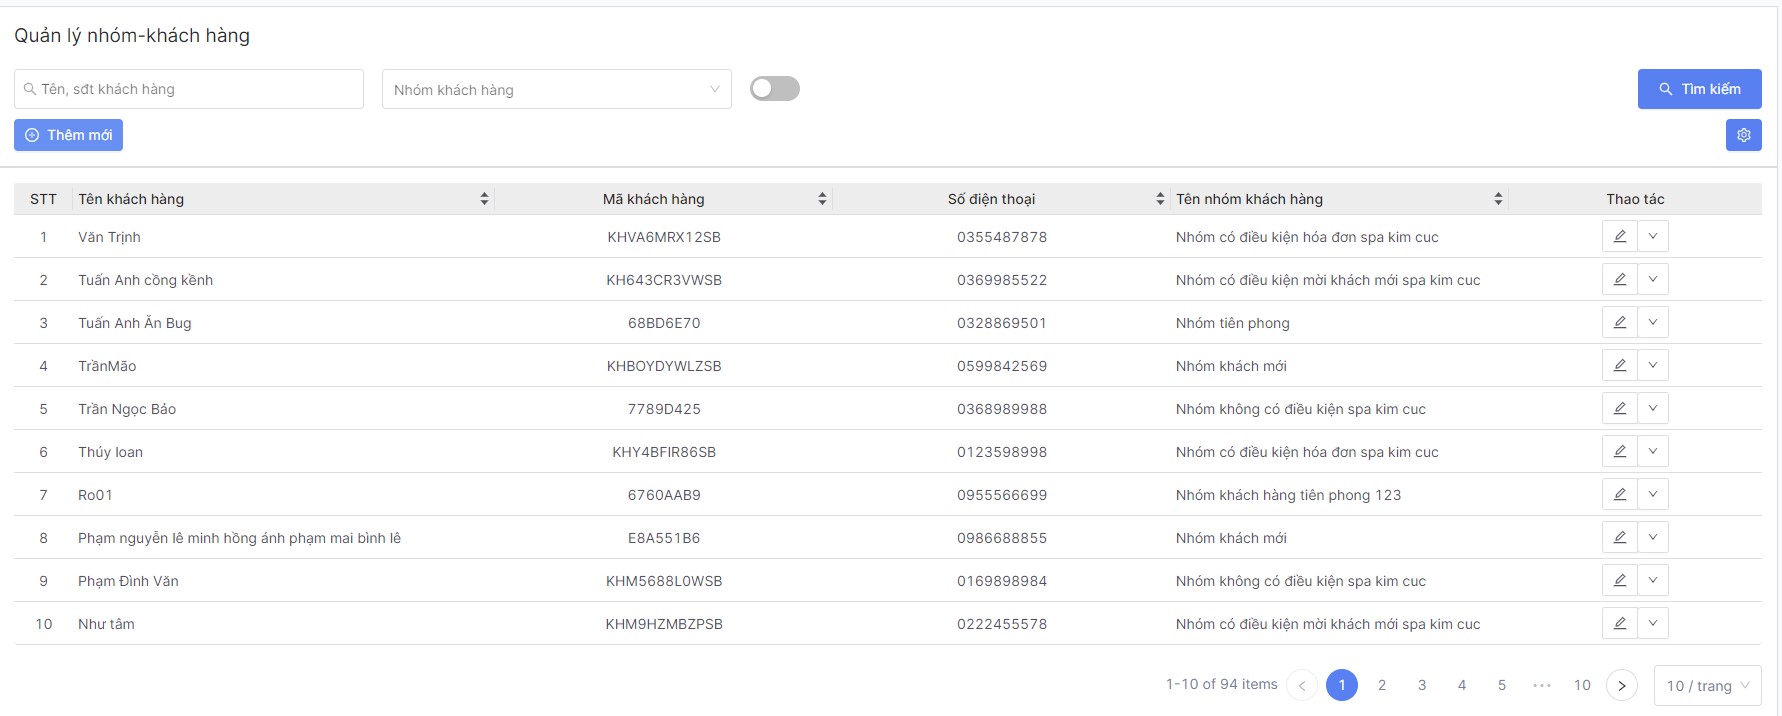
Task: Click edit pencil for Trần Ngọc Bảo
Action: click(x=1619, y=409)
